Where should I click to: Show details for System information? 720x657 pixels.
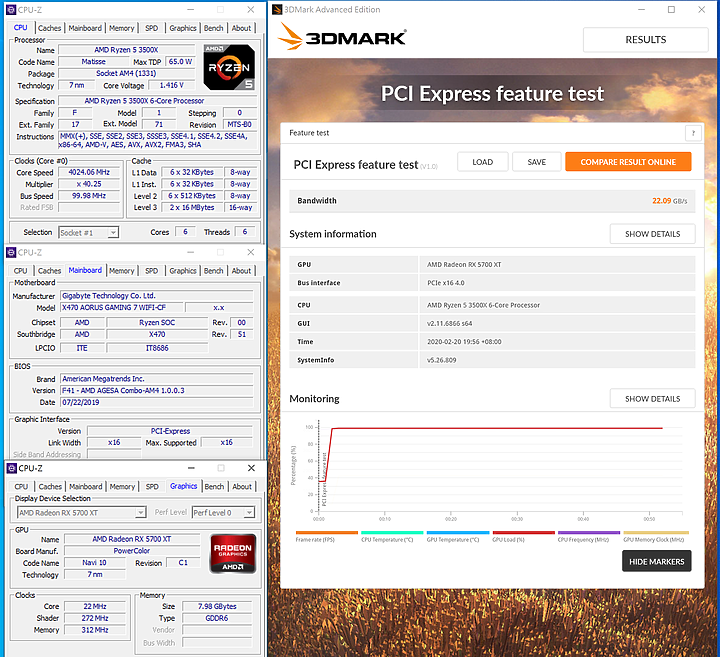pos(652,234)
